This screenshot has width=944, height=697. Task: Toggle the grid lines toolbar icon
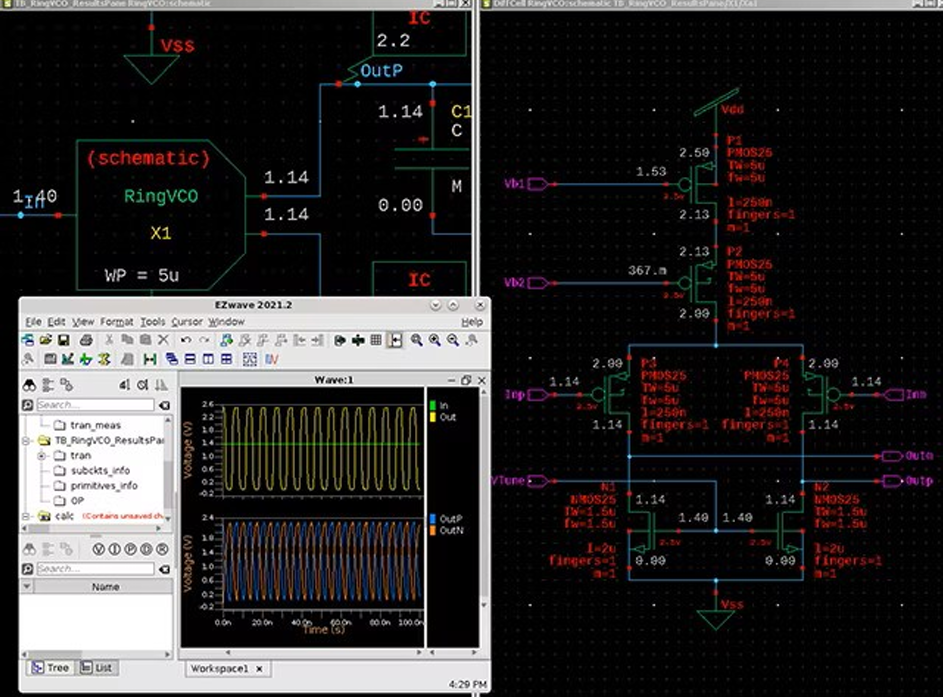coord(376,341)
